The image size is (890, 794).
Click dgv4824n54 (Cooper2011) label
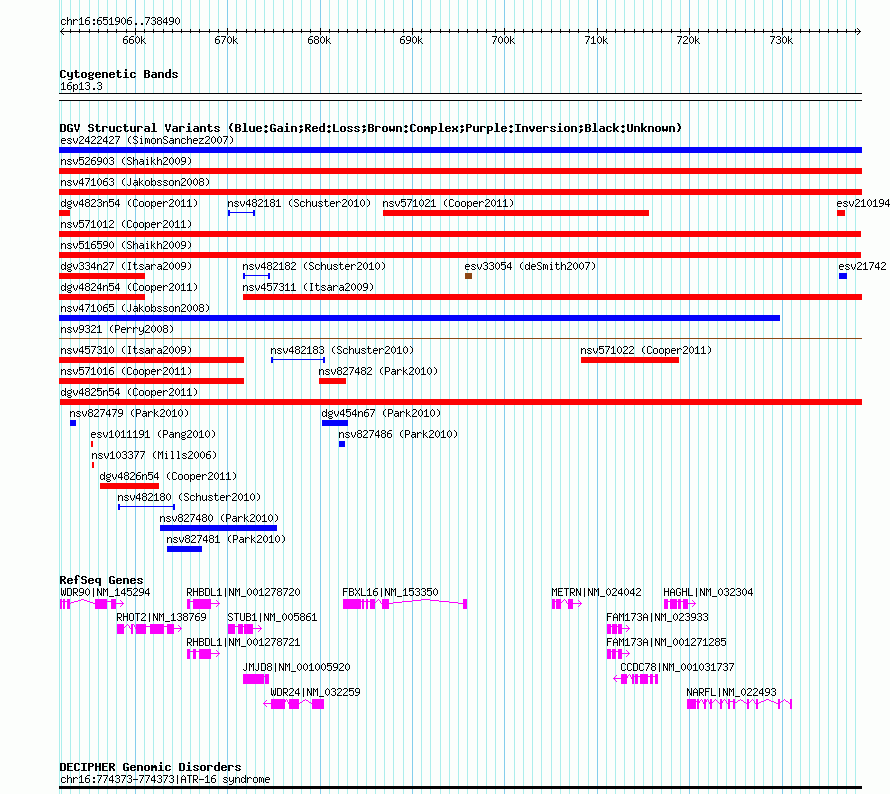tap(129, 287)
